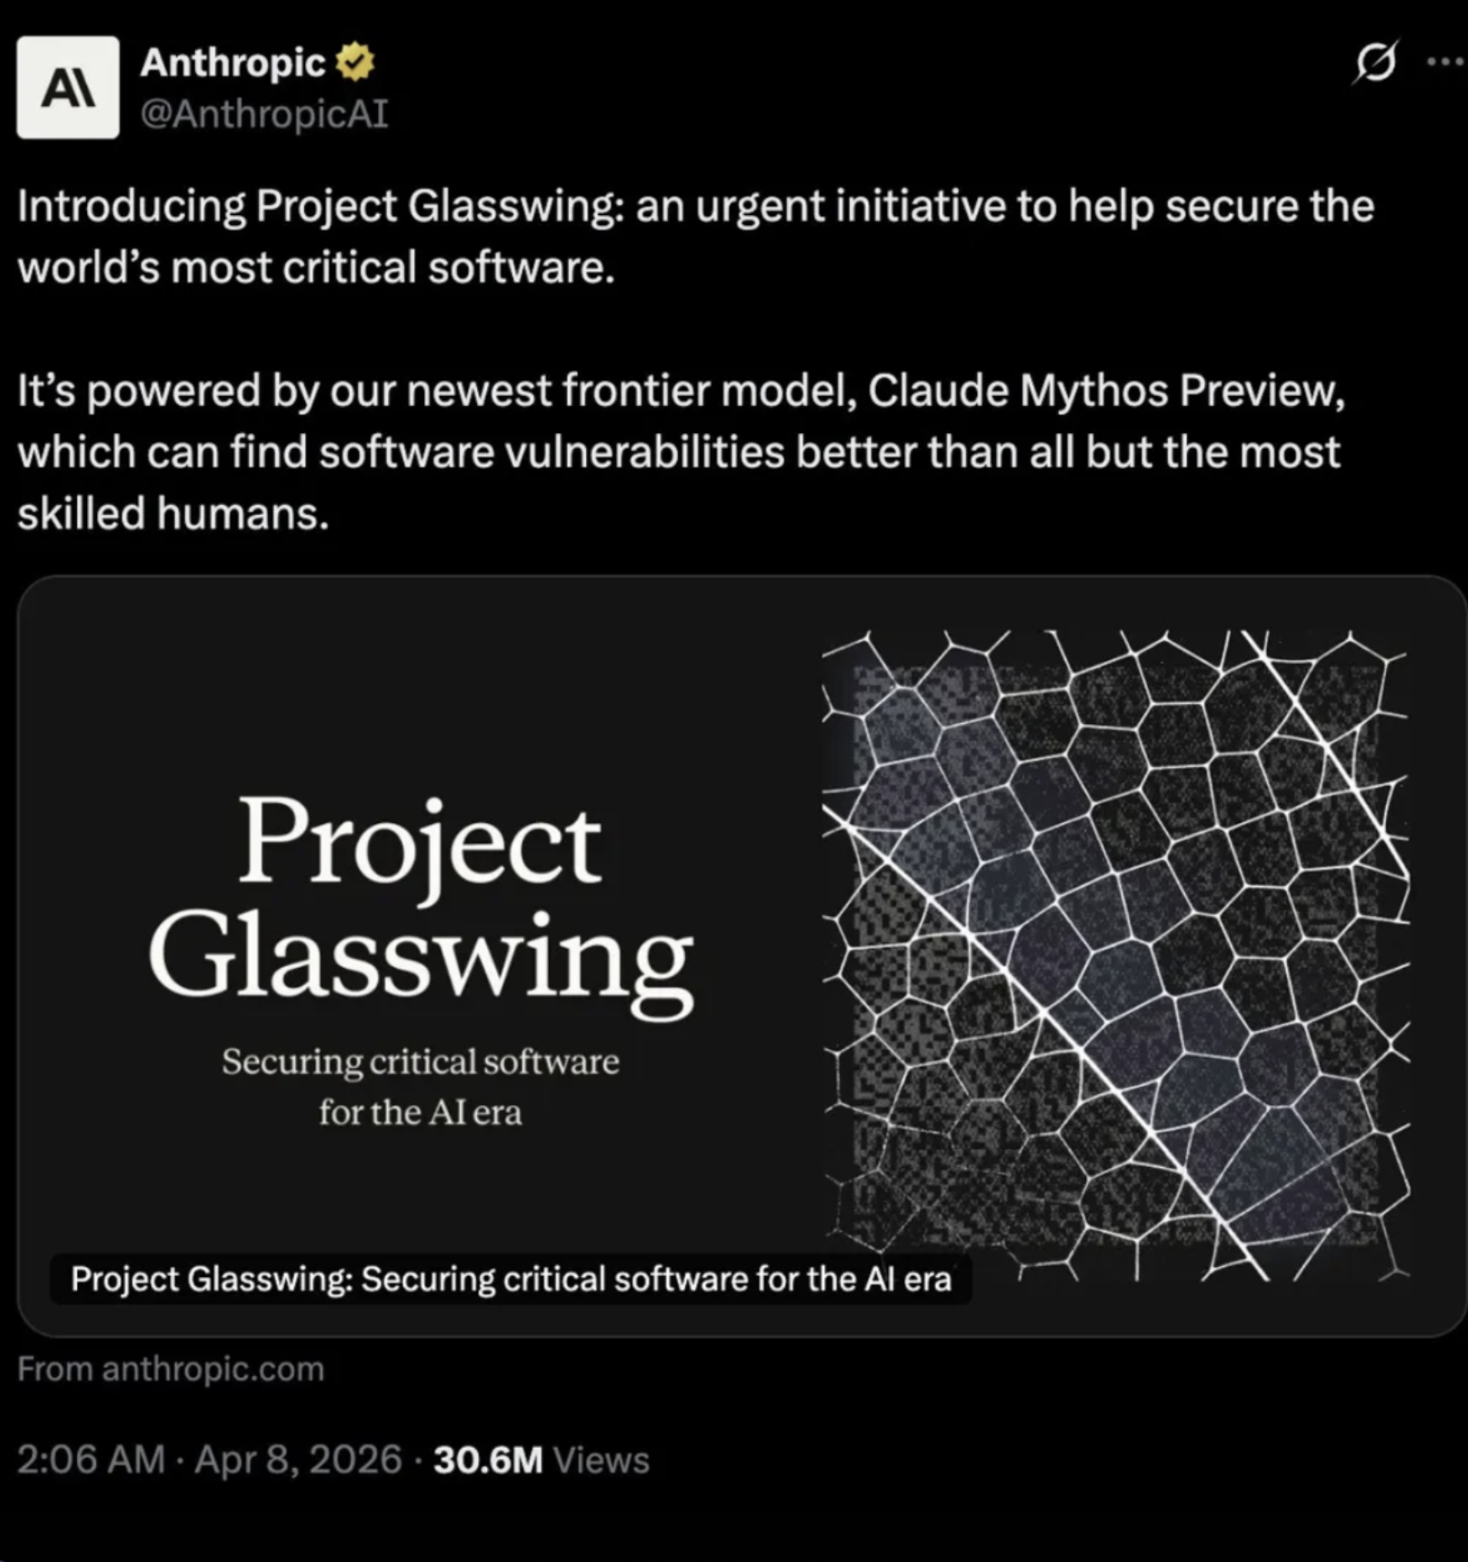
Task: Click "world's most critical software." line
Action: click(x=316, y=268)
